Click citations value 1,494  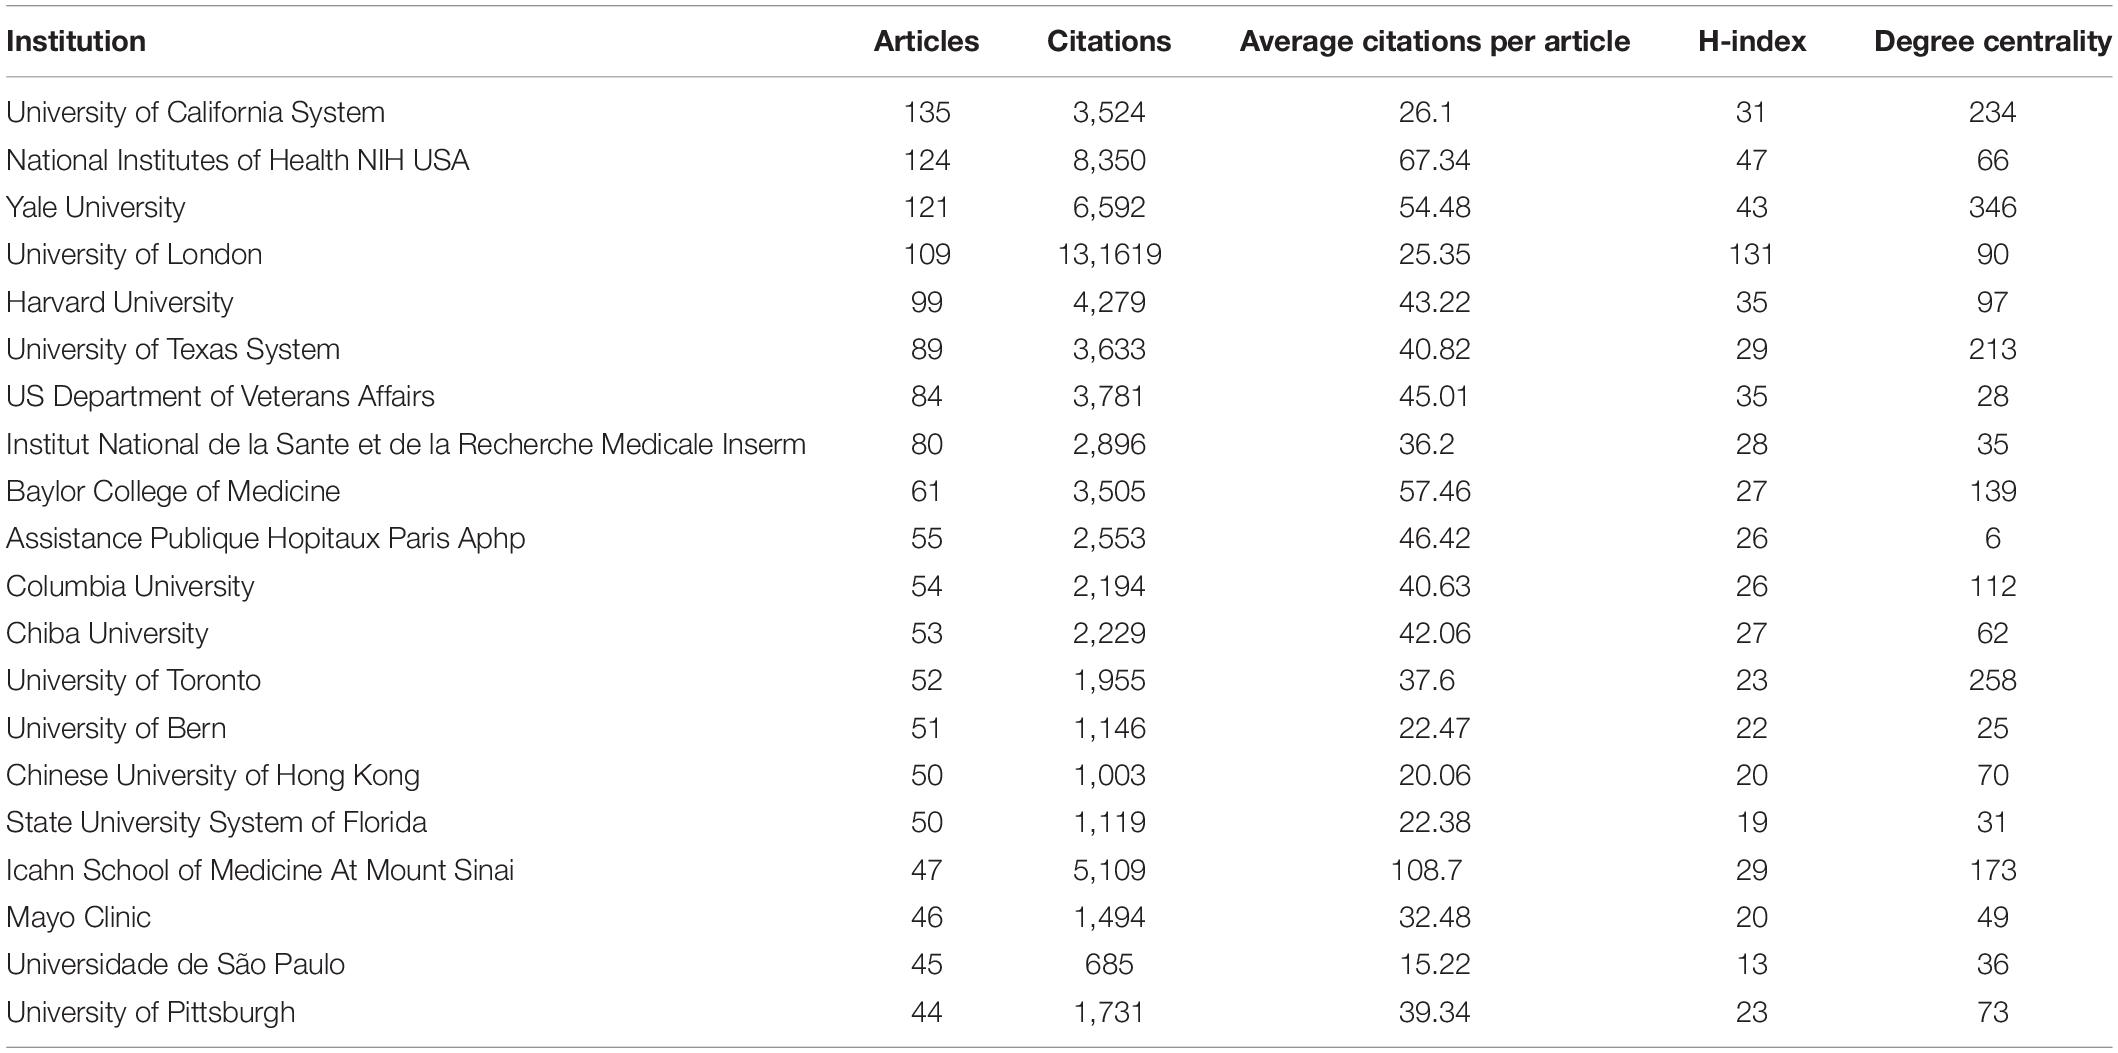[x=1109, y=917]
